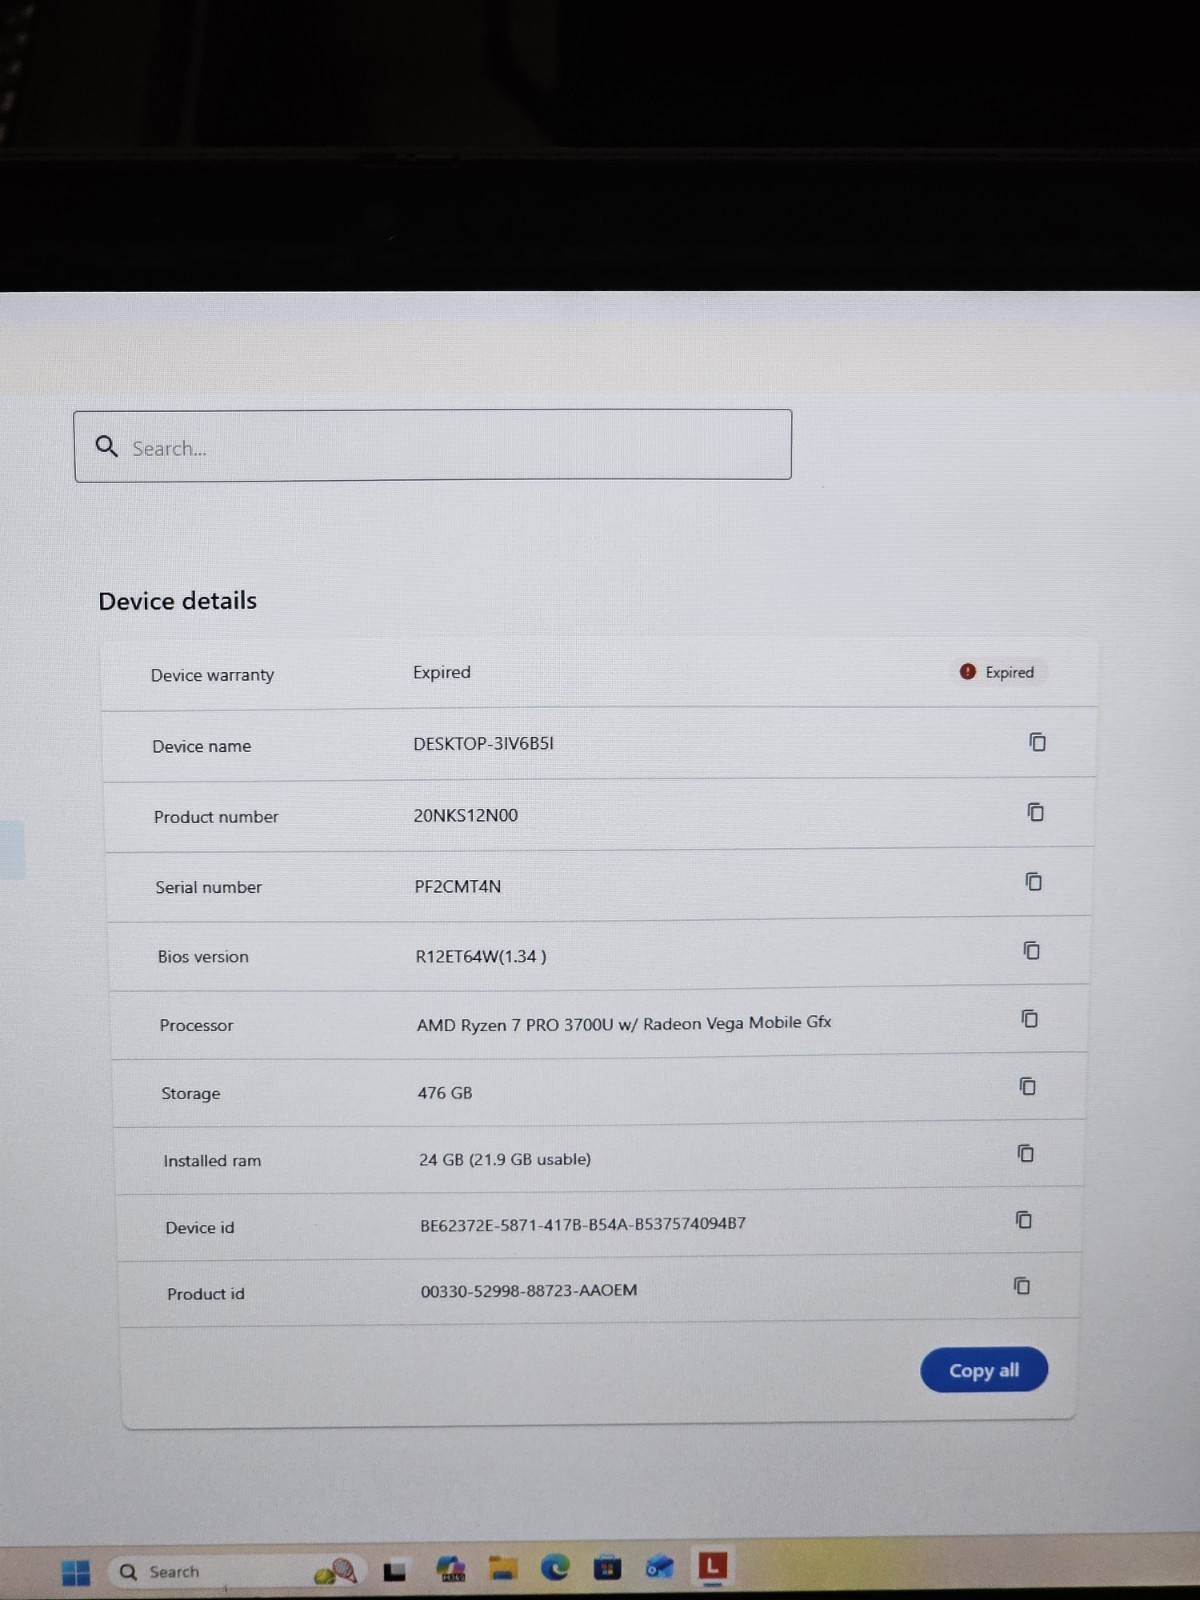Click the red Expired warranty badge
This screenshot has width=1200, height=1600.
pyautogui.click(x=997, y=672)
